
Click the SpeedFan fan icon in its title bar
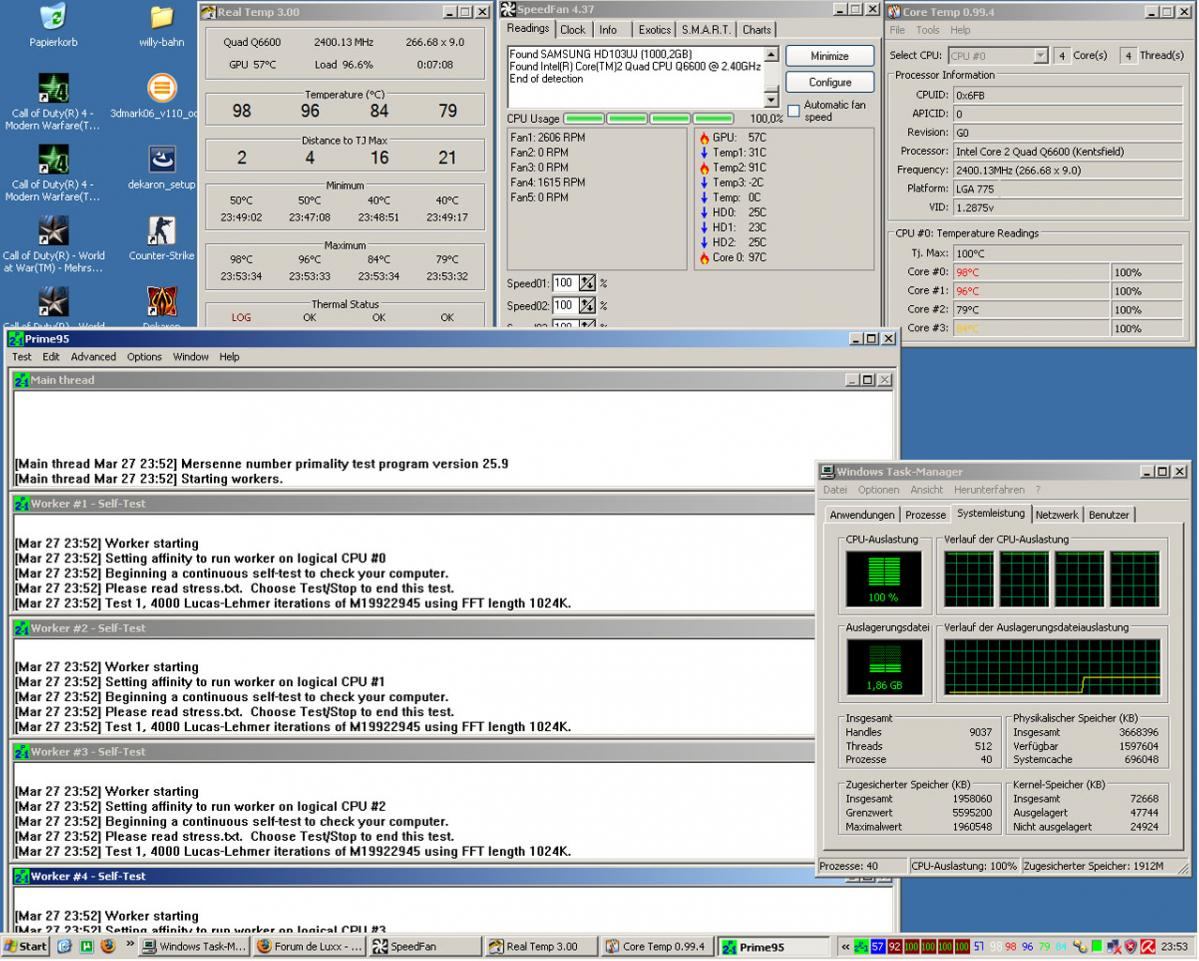[x=508, y=9]
